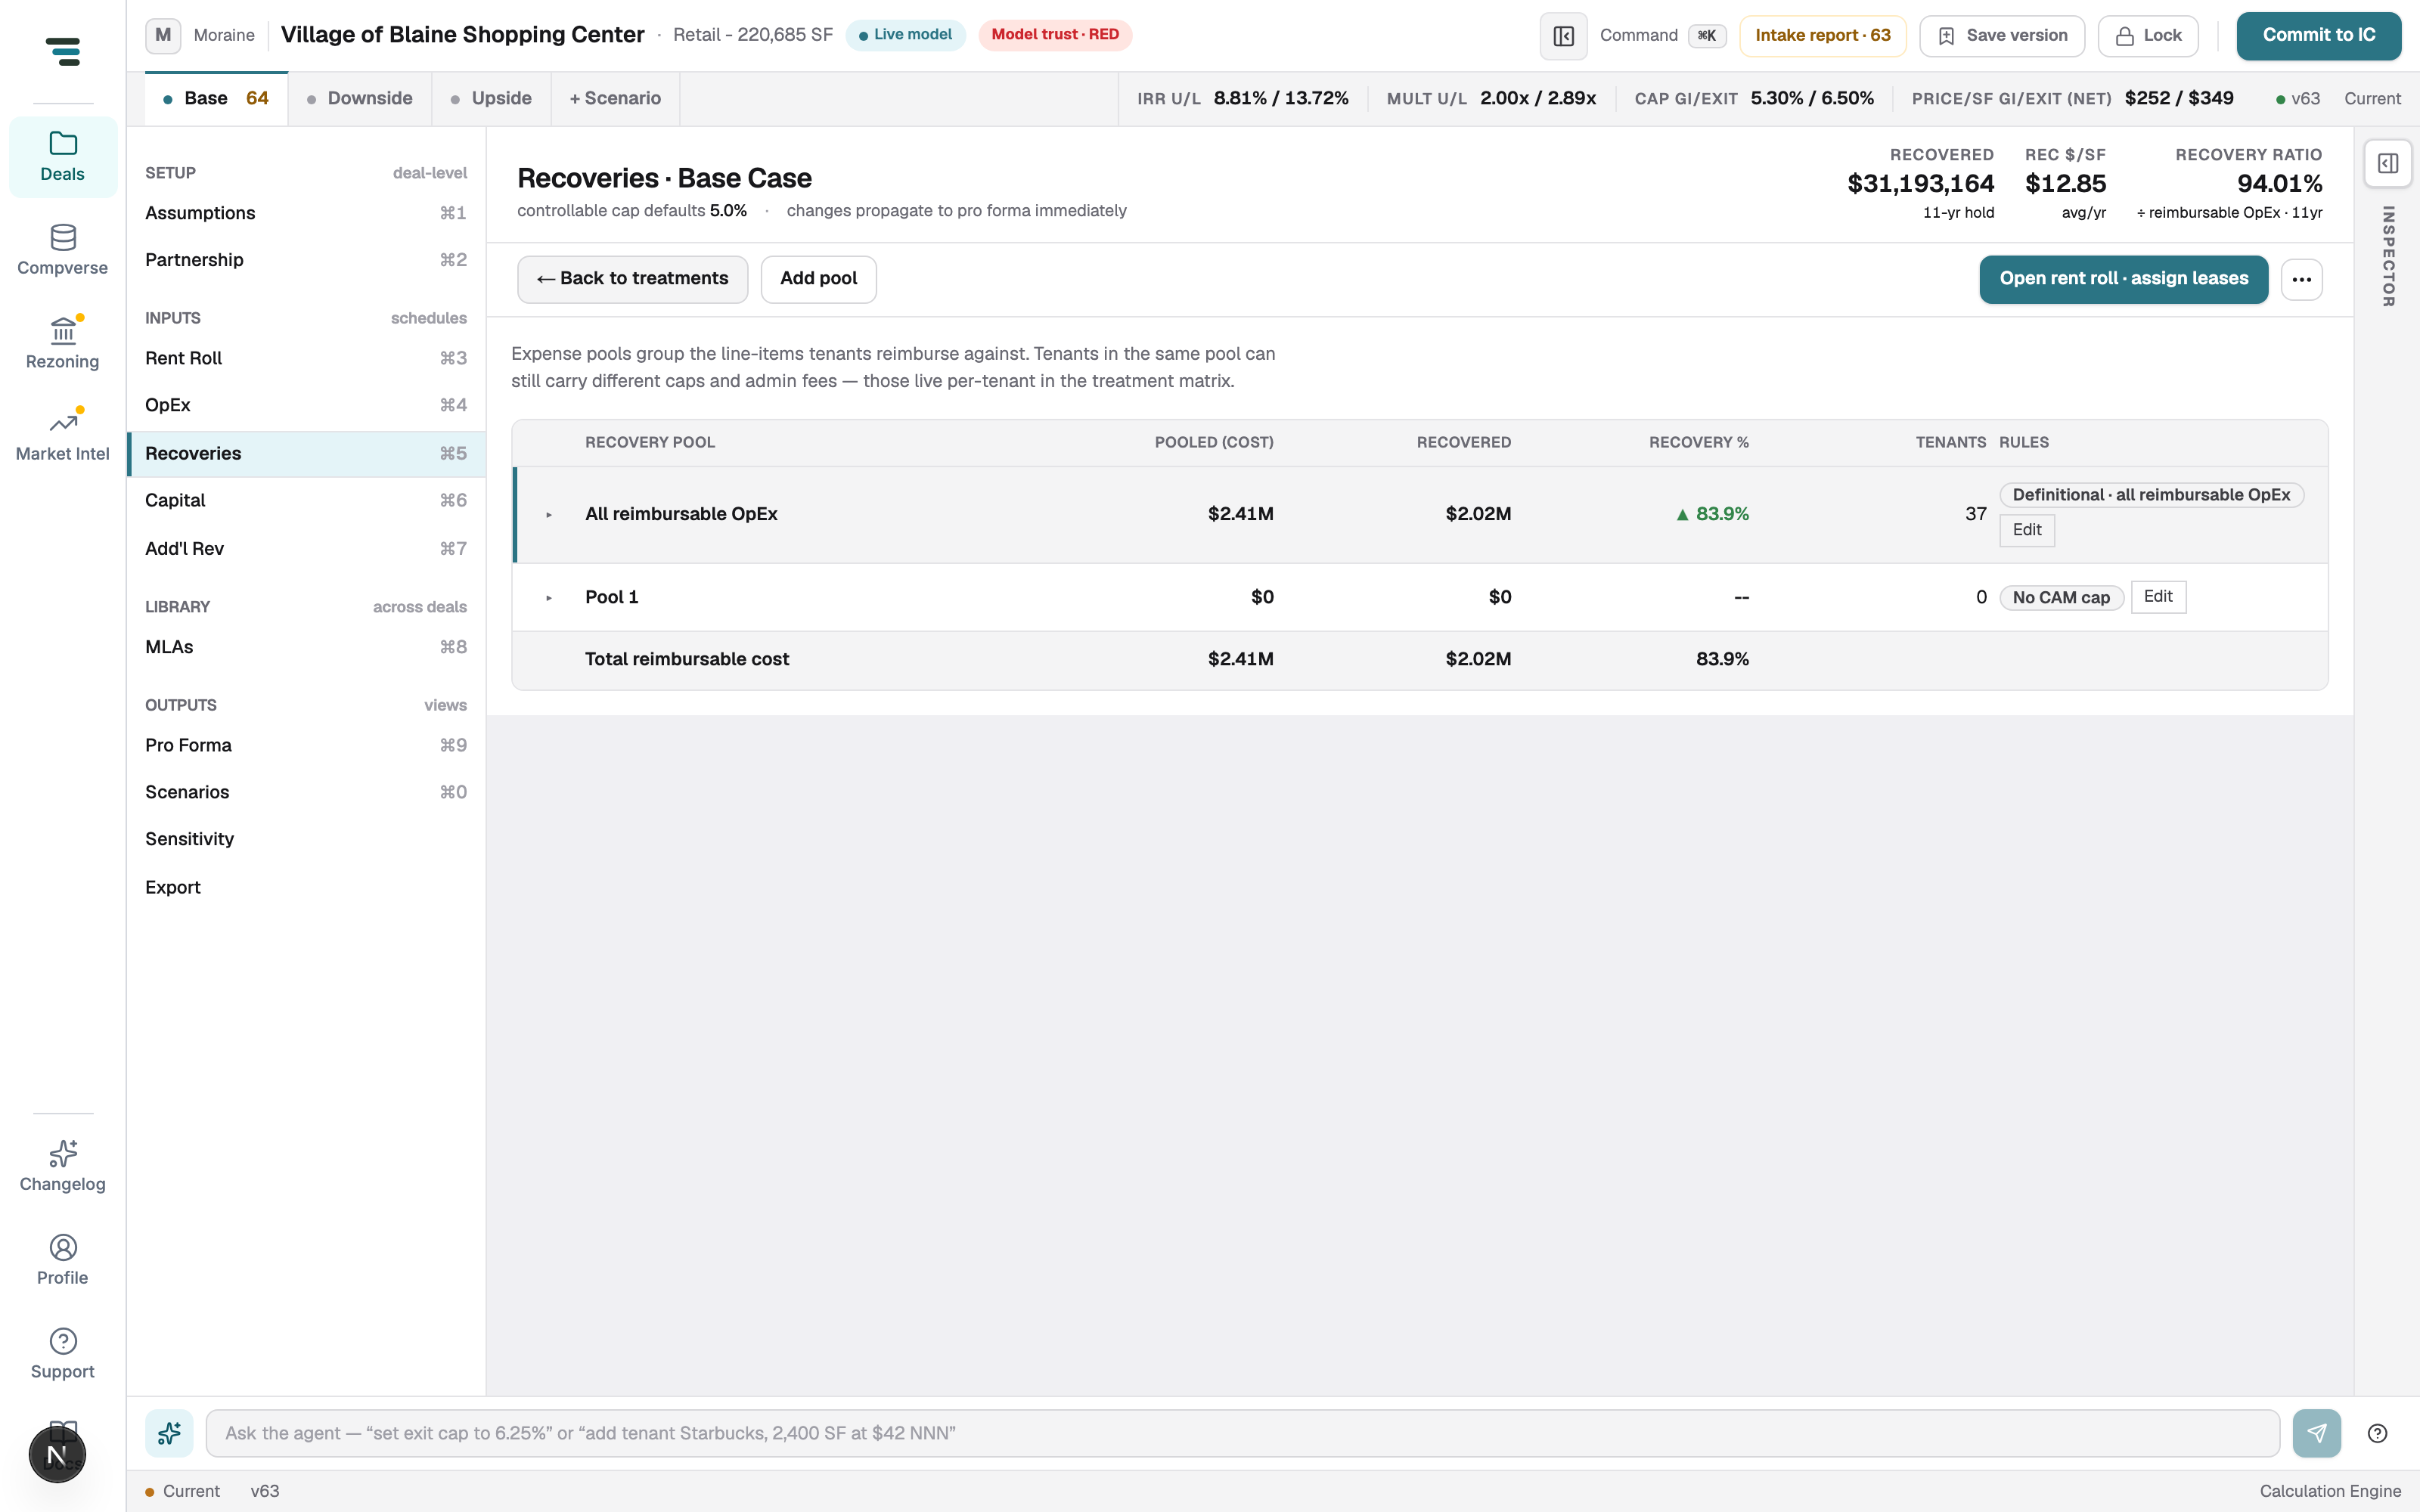Open command palette ⌘K shortcut
The width and height of the screenshot is (2420, 1512).
tap(1707, 36)
